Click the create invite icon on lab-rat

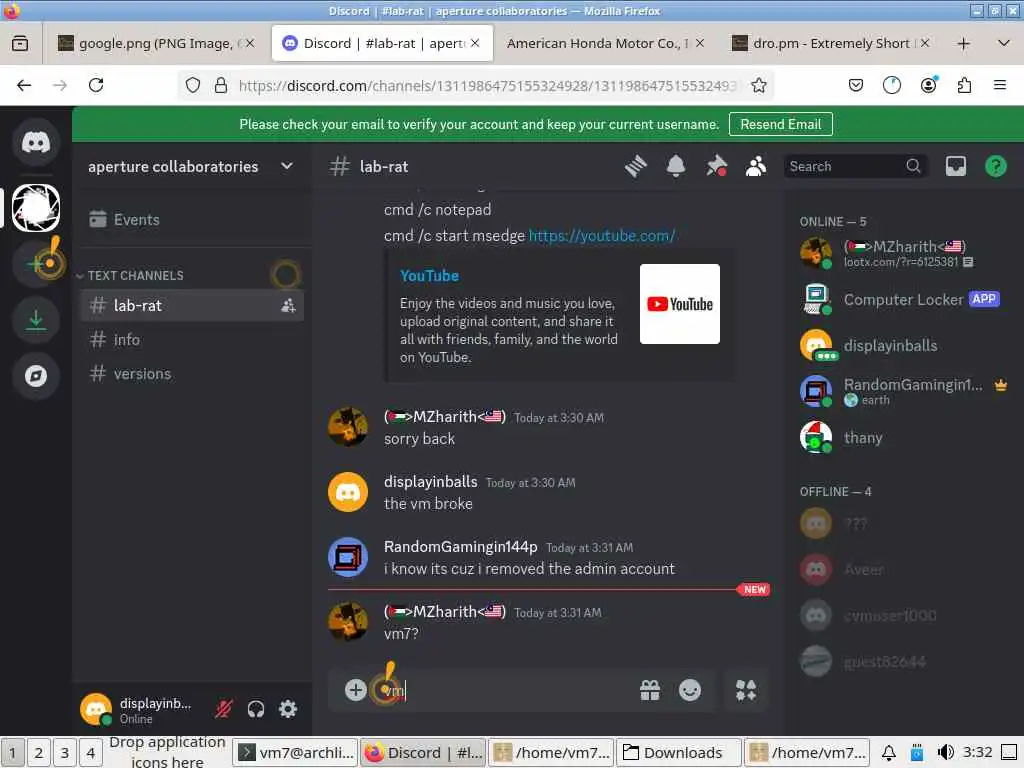pyautogui.click(x=288, y=306)
